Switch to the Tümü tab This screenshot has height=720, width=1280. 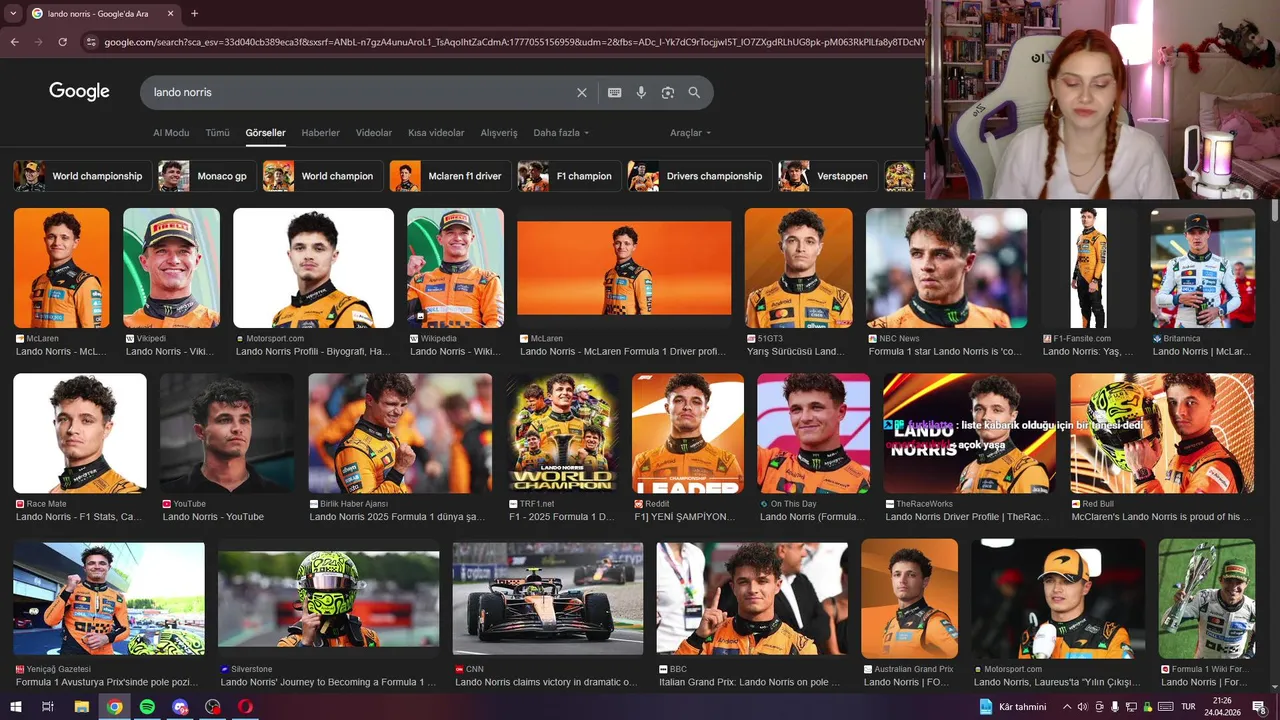click(217, 133)
